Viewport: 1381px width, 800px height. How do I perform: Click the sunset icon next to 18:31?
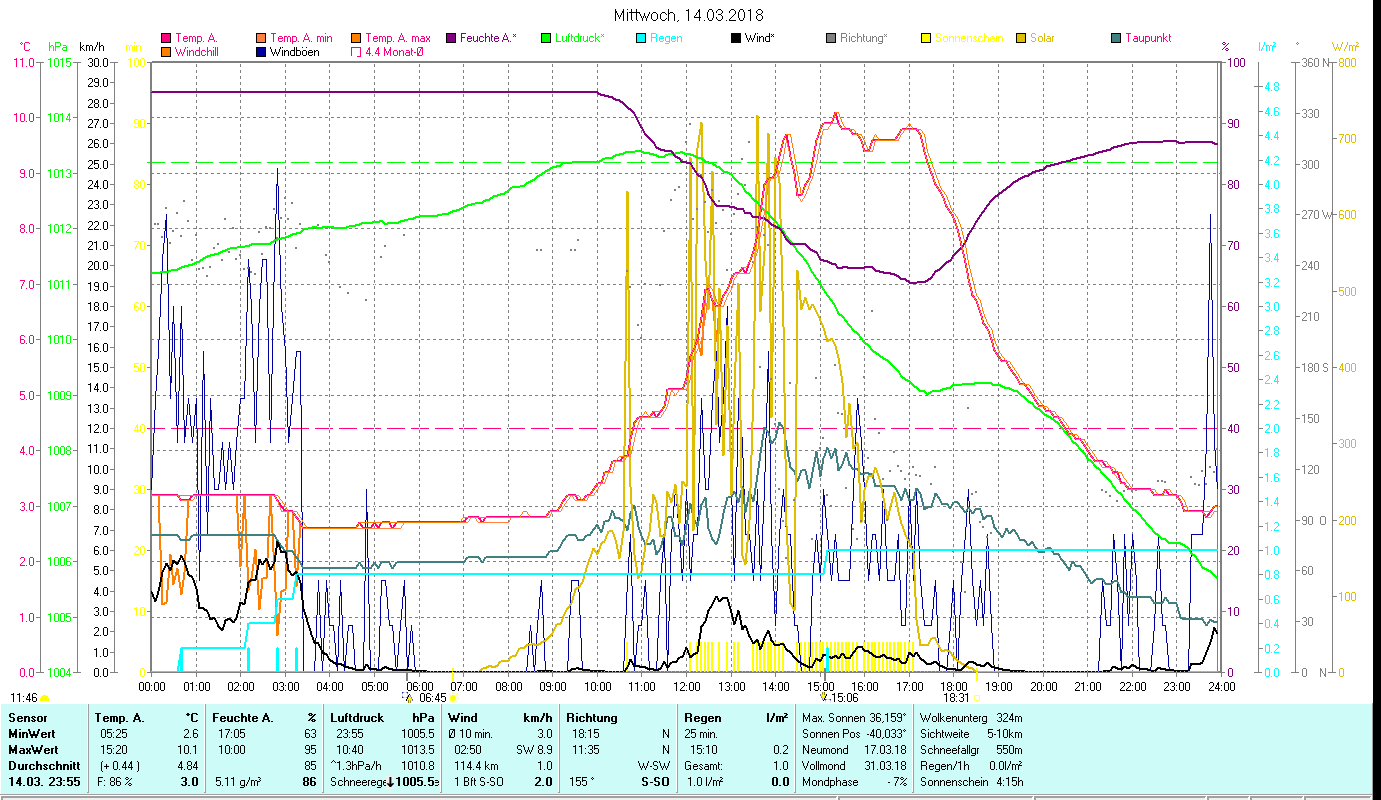976,698
